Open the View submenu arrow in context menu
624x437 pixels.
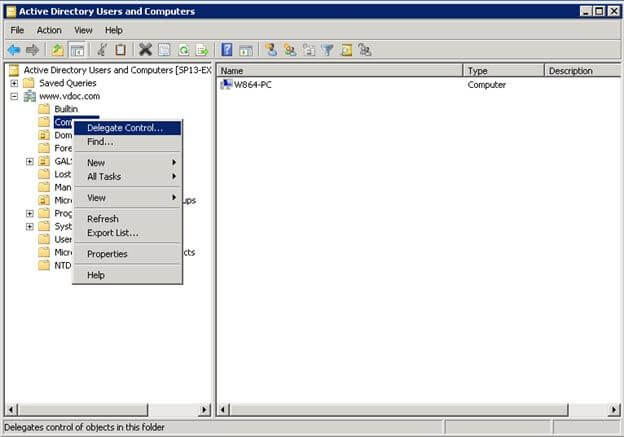(174, 197)
